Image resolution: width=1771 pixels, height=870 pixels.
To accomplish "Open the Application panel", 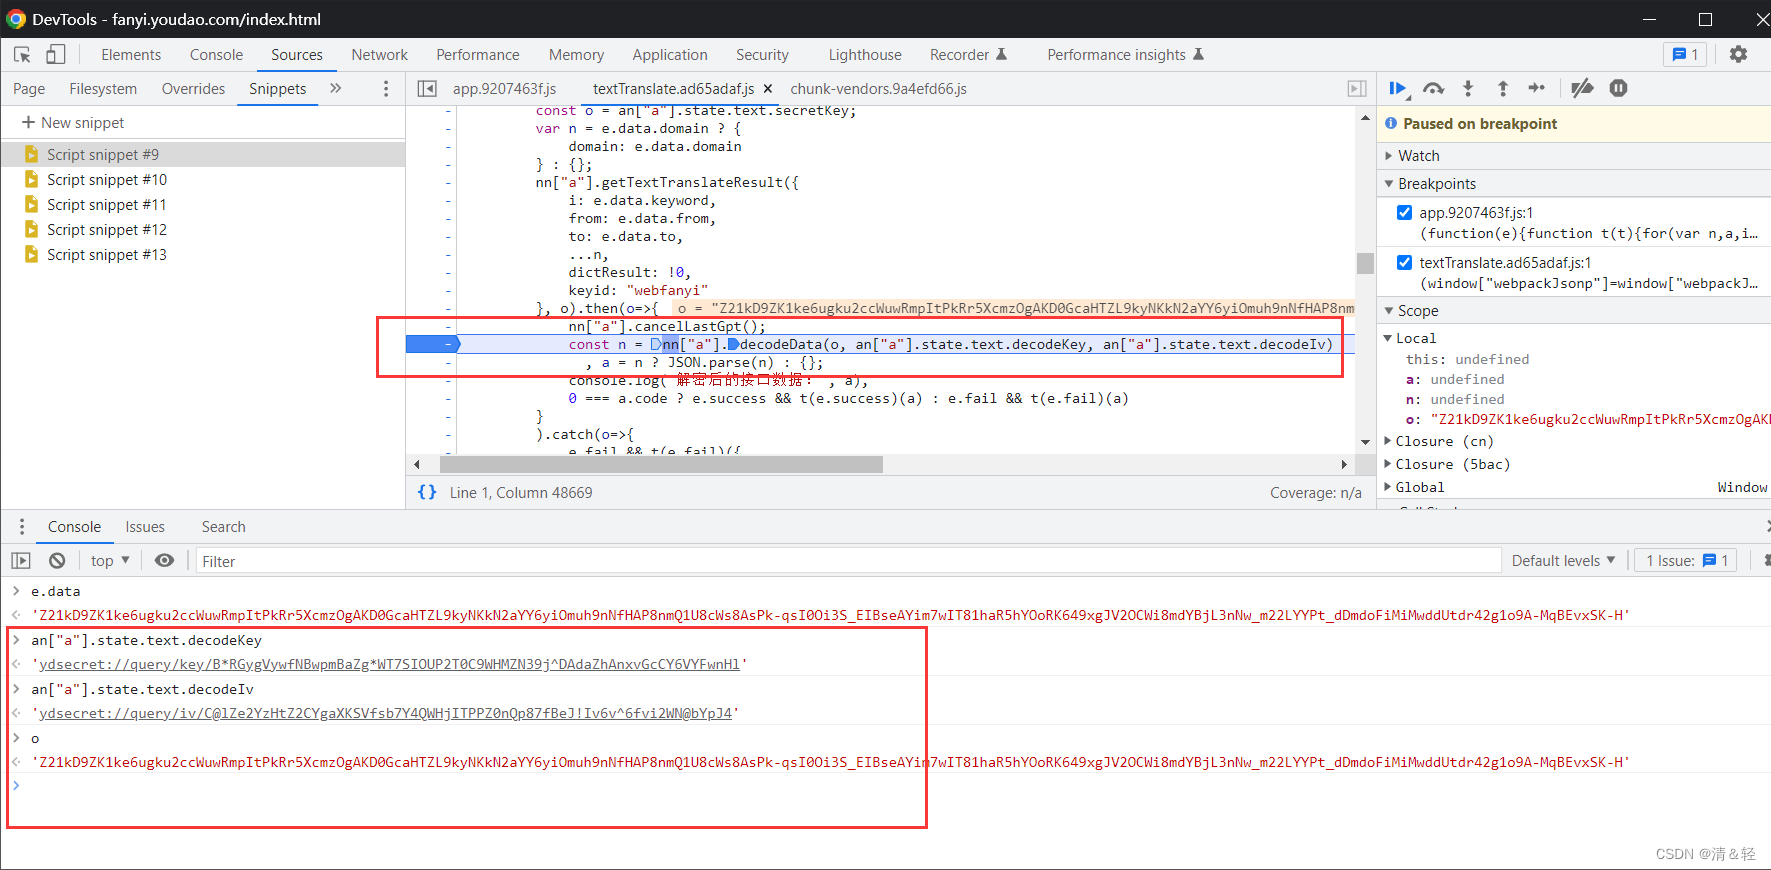I will [669, 55].
